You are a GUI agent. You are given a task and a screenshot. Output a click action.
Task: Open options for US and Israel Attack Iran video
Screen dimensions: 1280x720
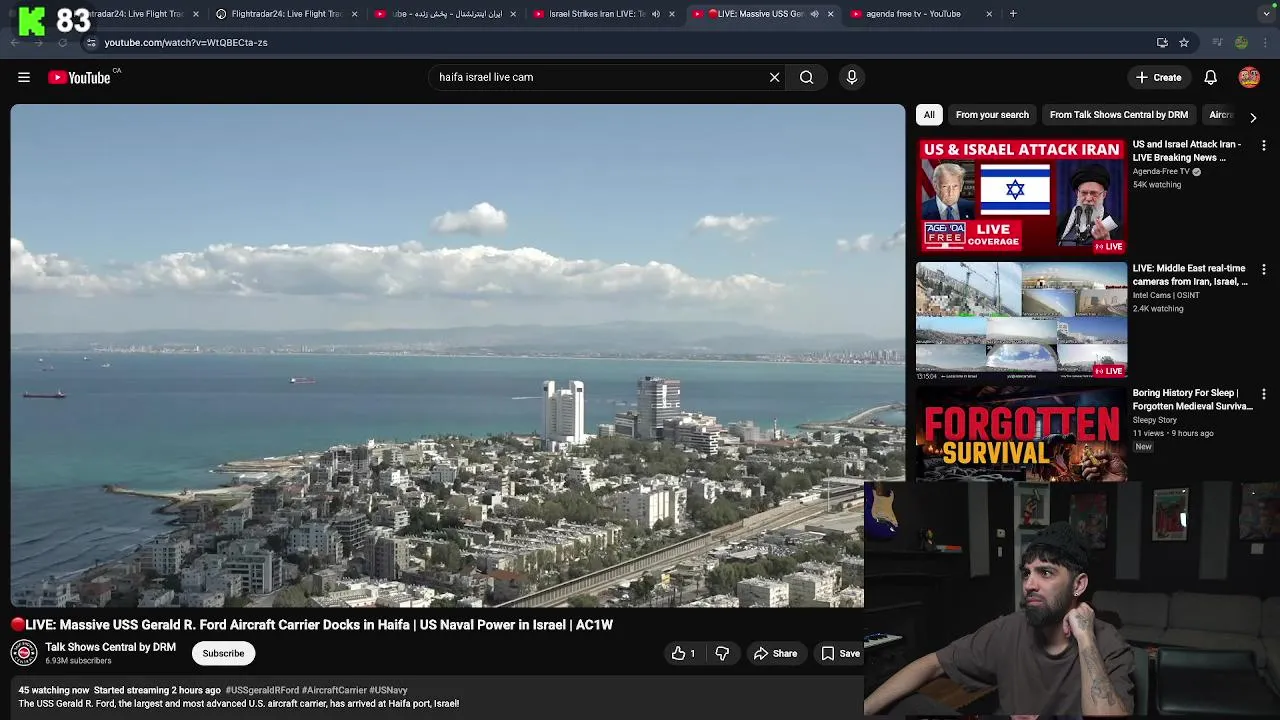click(1263, 146)
